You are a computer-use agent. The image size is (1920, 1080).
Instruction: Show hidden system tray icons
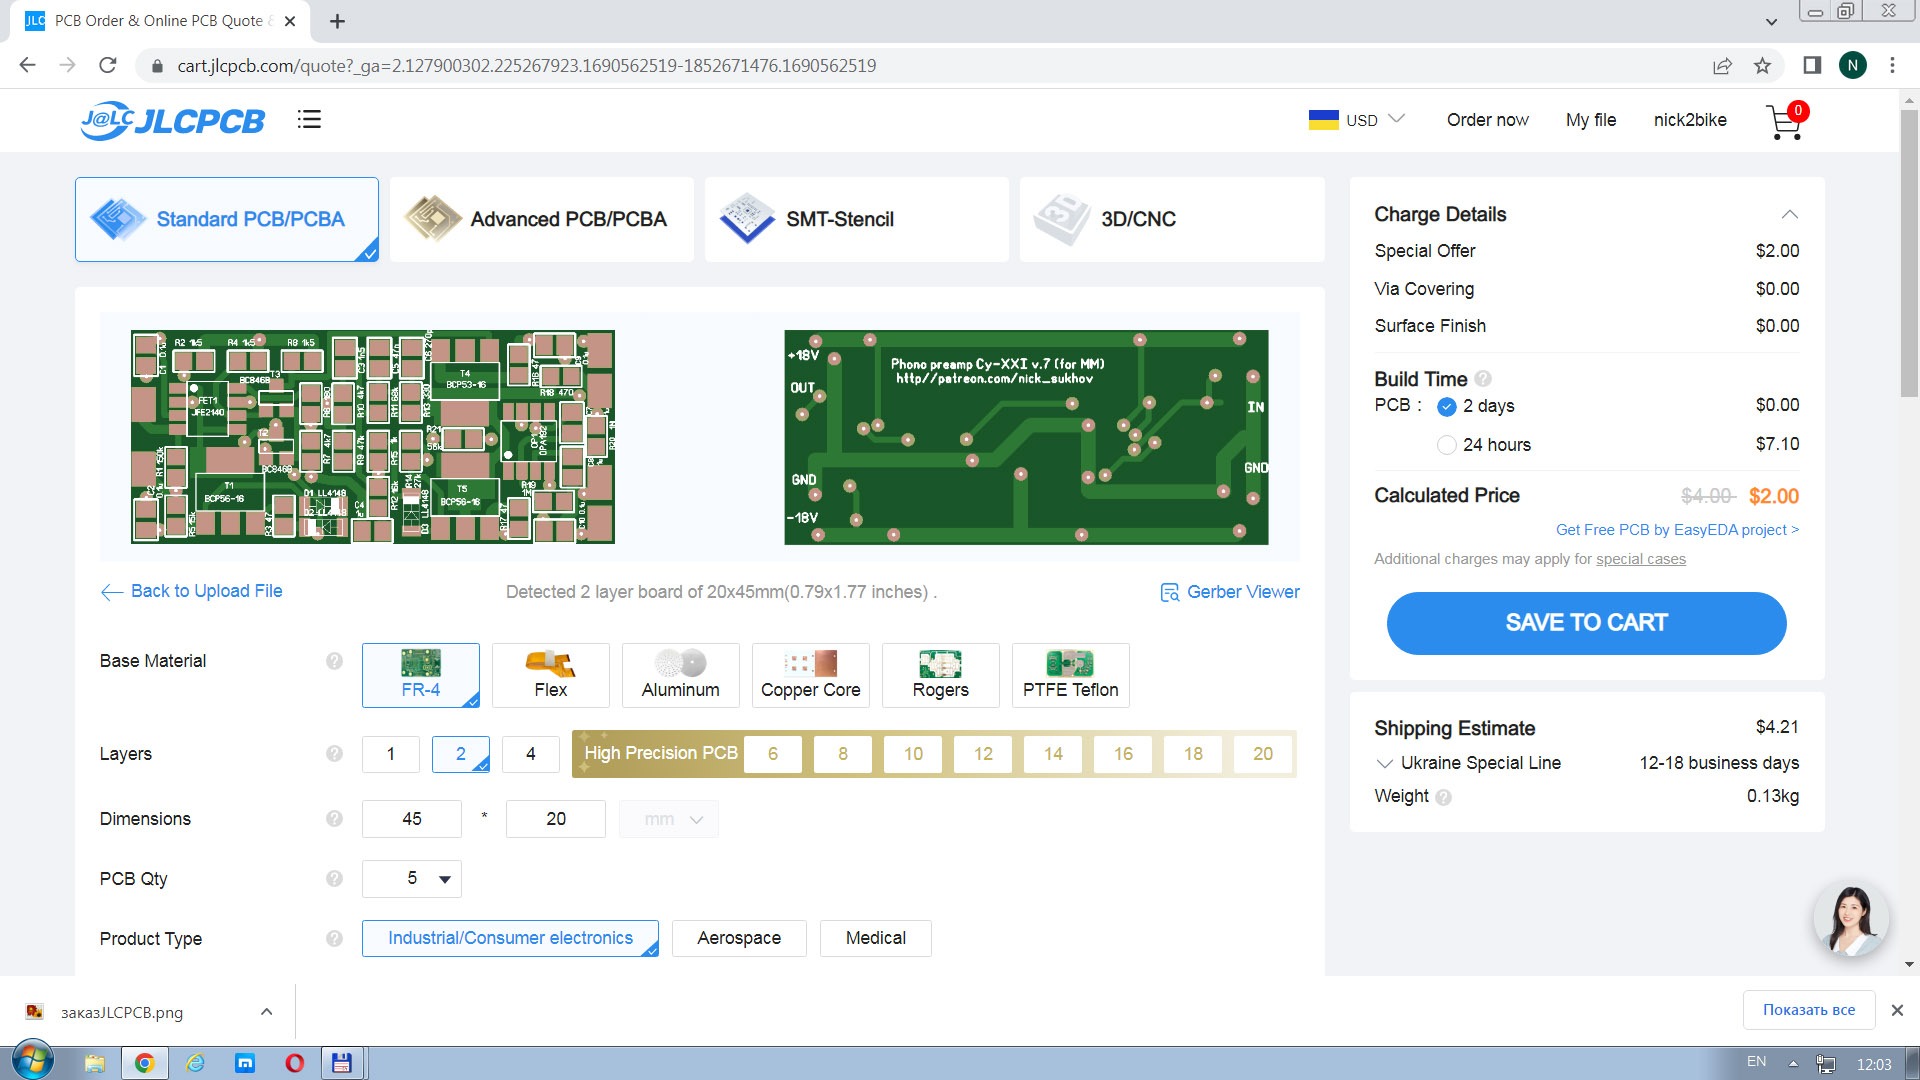(x=1793, y=1063)
